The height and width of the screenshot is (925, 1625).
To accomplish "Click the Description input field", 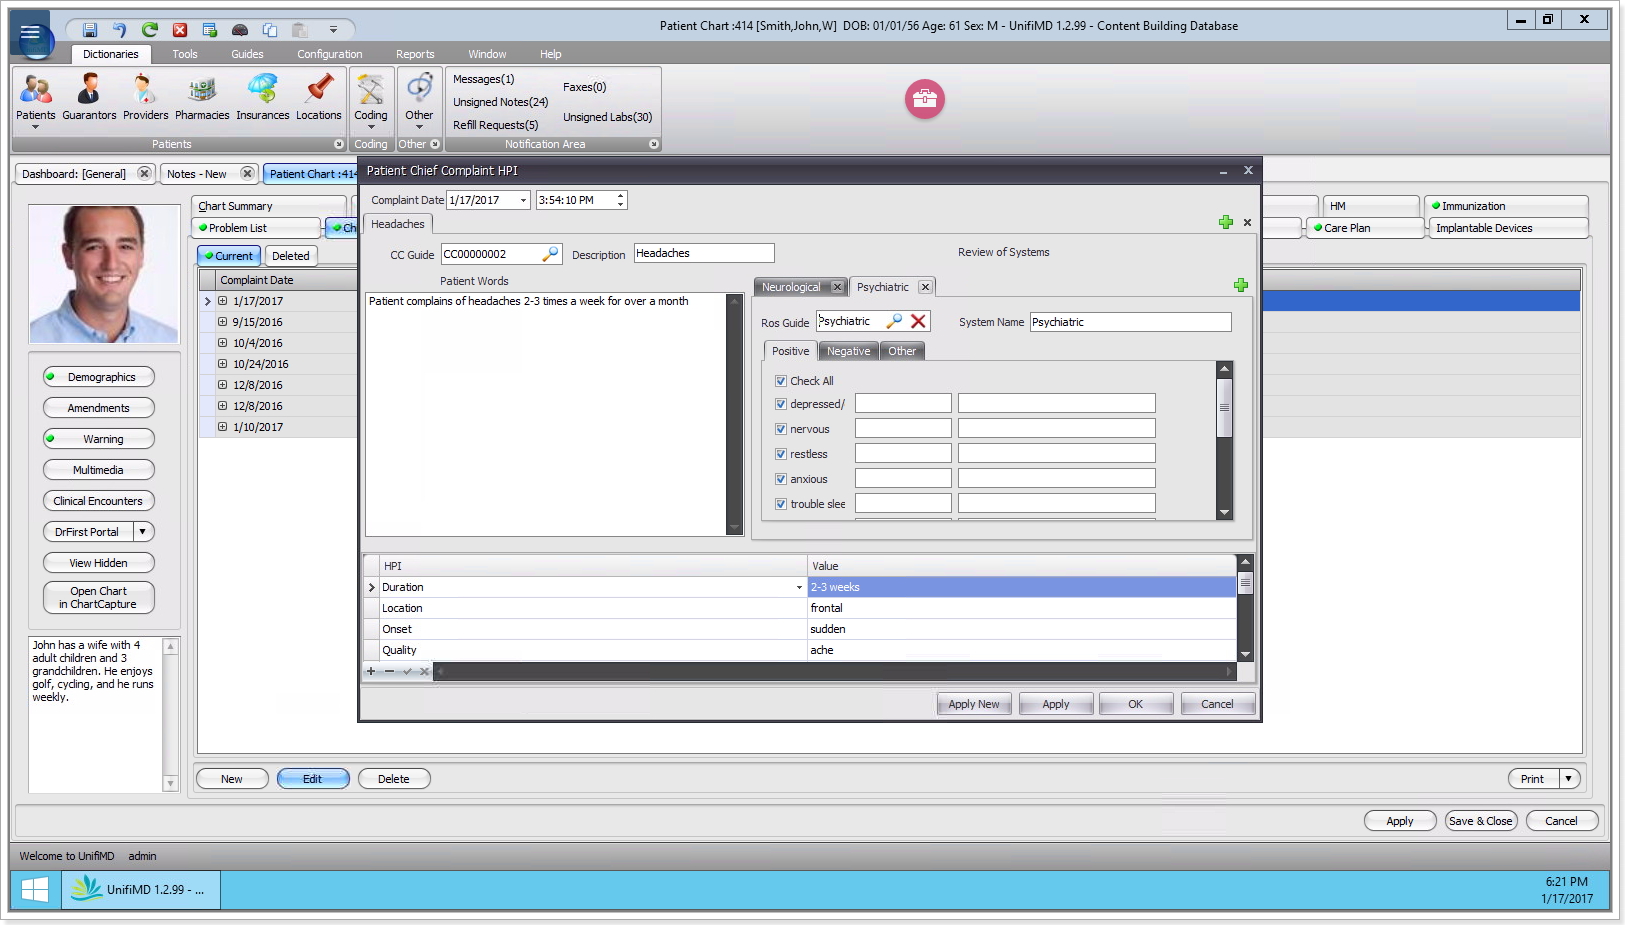I will coord(704,254).
